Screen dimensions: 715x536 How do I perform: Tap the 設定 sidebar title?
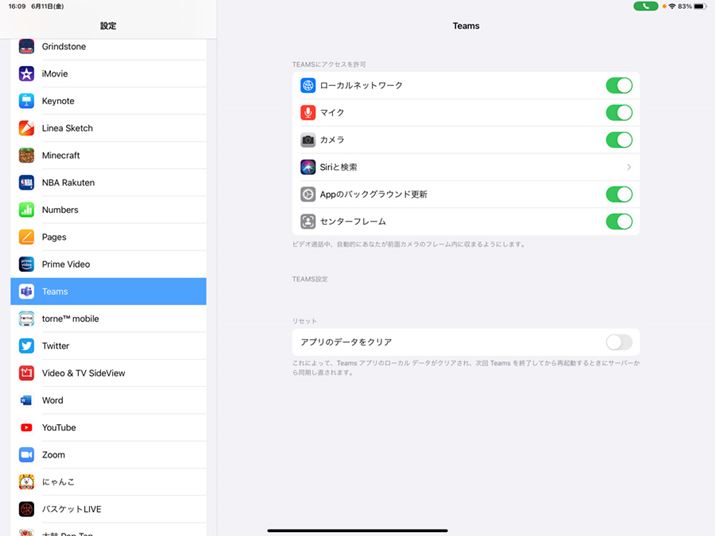108,26
